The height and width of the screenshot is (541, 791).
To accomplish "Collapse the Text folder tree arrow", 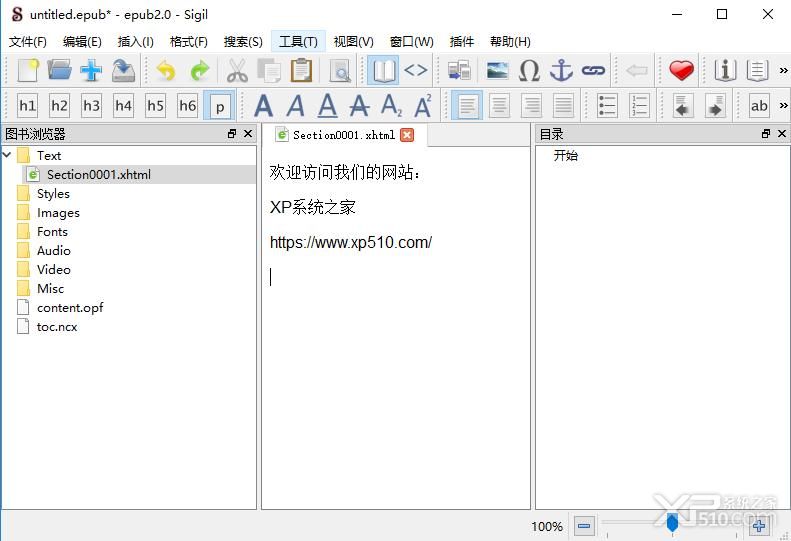I will coord(7,154).
